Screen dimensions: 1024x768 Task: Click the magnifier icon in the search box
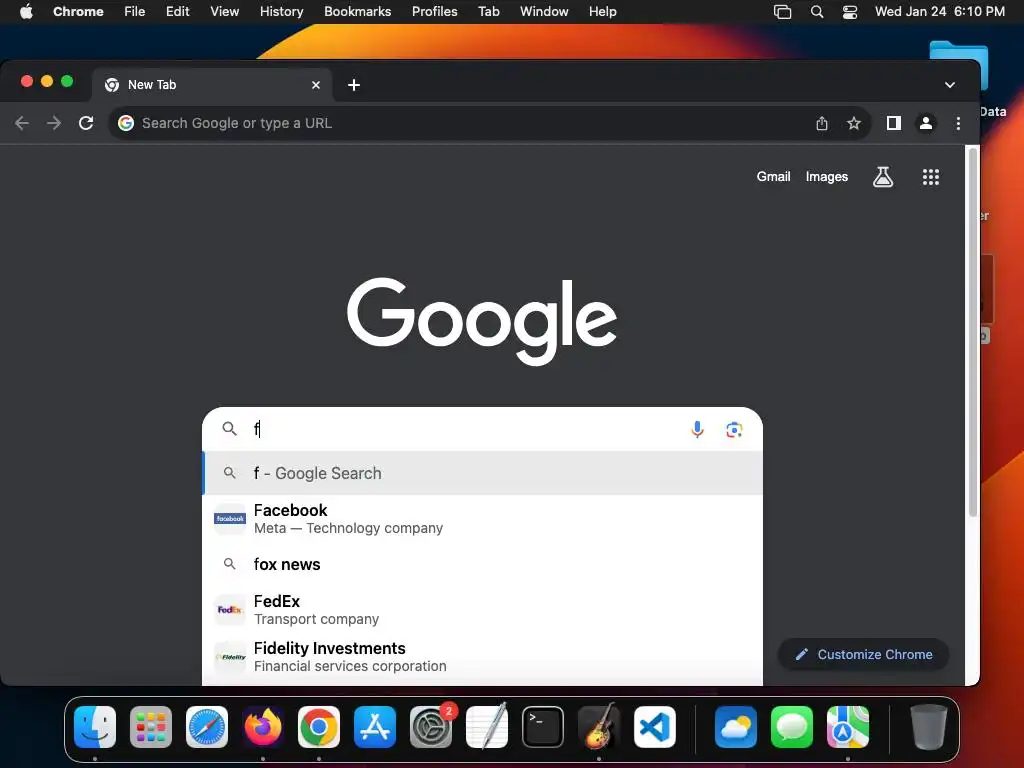click(x=229, y=428)
